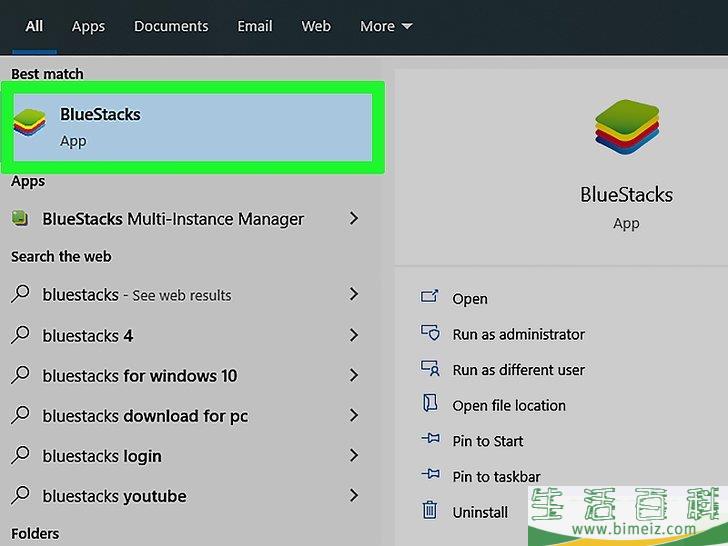728x546 pixels.
Task: Expand BlueStacks Multi-Instance Manager options arrow
Action: pyautogui.click(x=354, y=218)
